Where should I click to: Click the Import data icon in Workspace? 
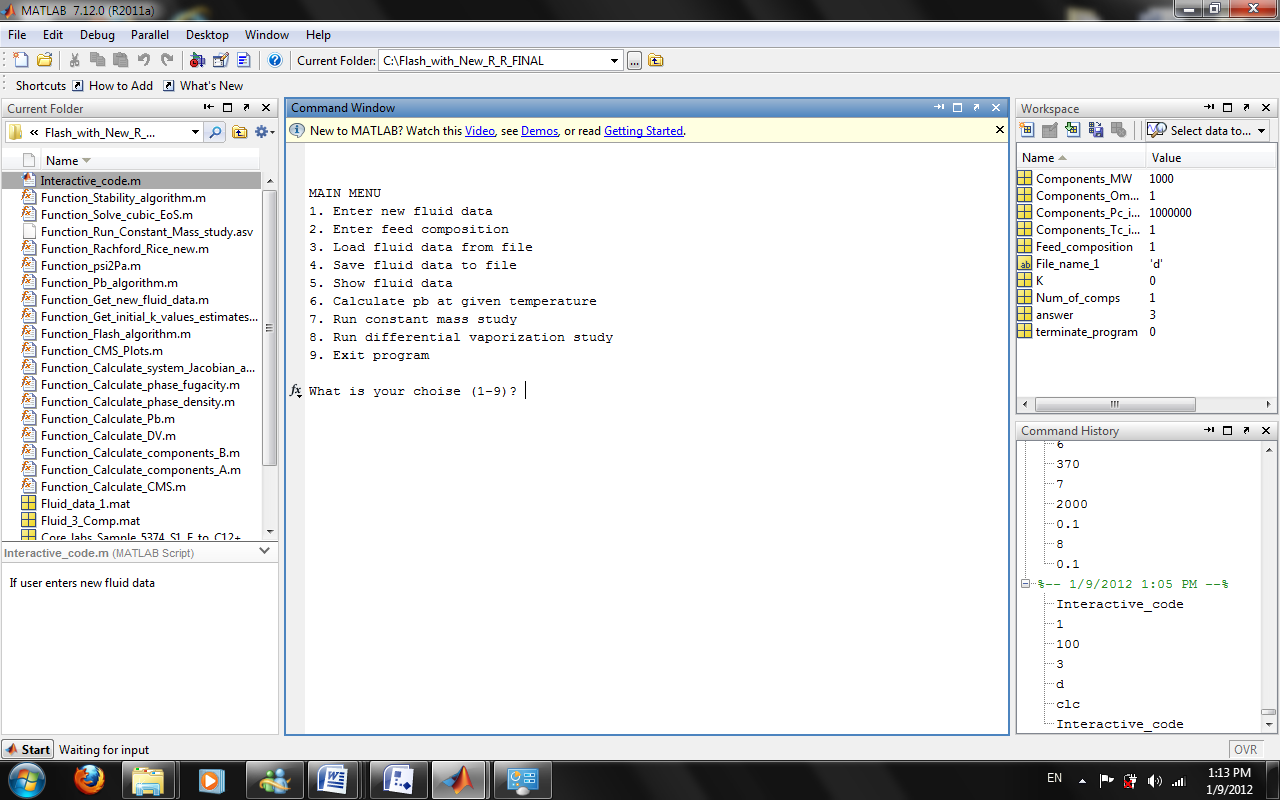tap(1072, 130)
